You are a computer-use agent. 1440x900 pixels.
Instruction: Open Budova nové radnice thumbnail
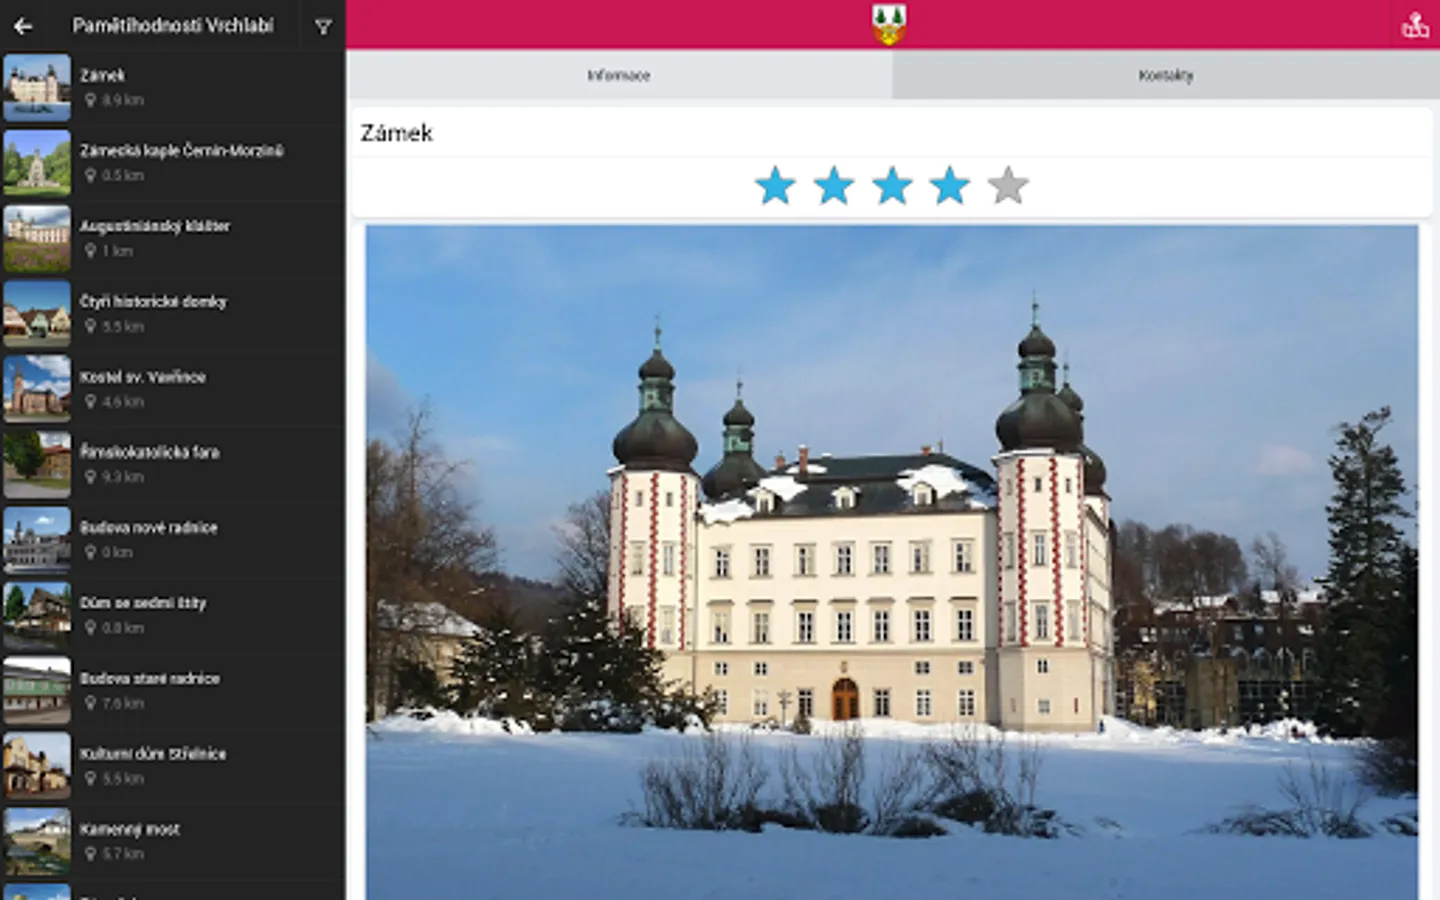37,540
